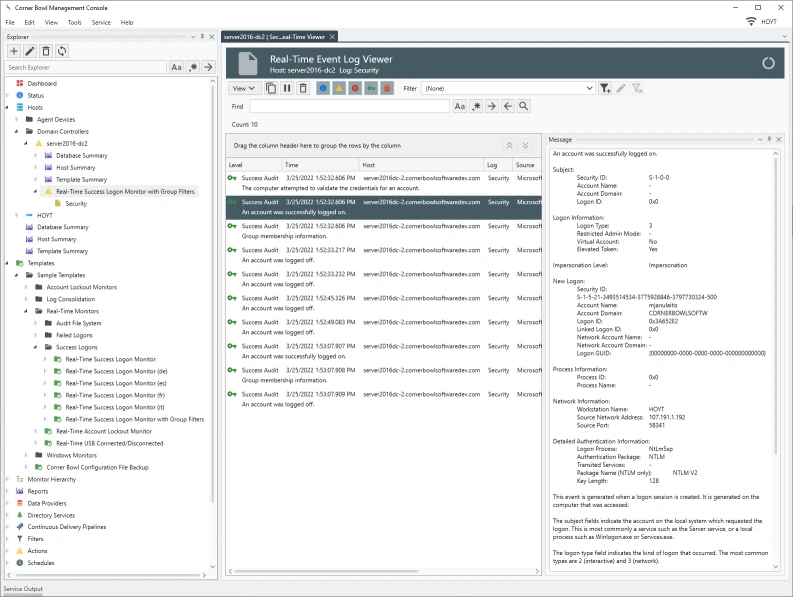Open the Help menu
The image size is (793, 597).
pyautogui.click(x=127, y=22)
